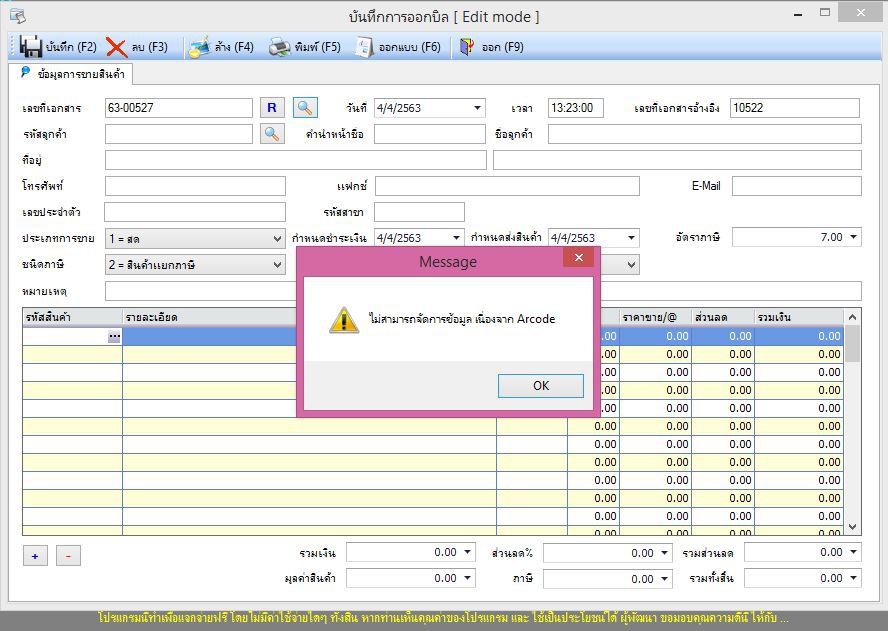
Task: Click the Save (F2) floppy disk icon
Action: point(30,47)
